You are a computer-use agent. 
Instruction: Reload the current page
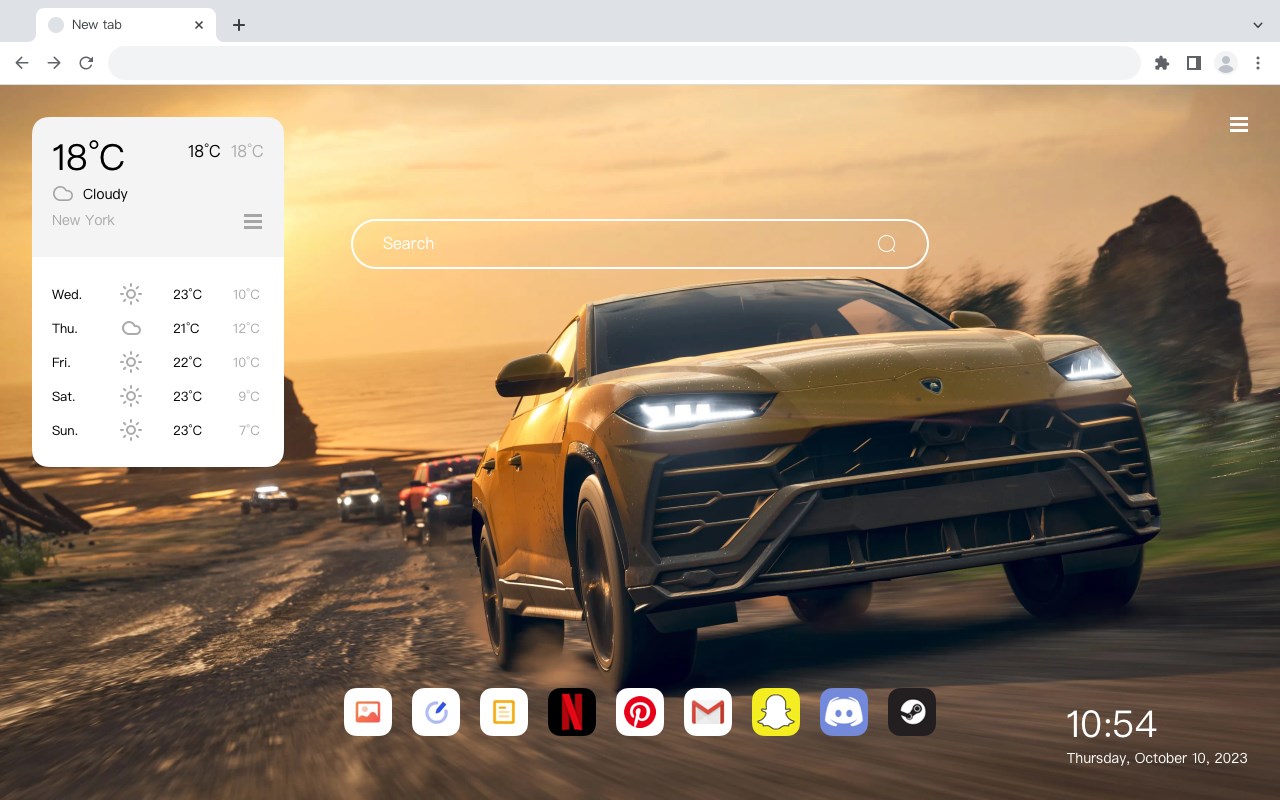86,63
